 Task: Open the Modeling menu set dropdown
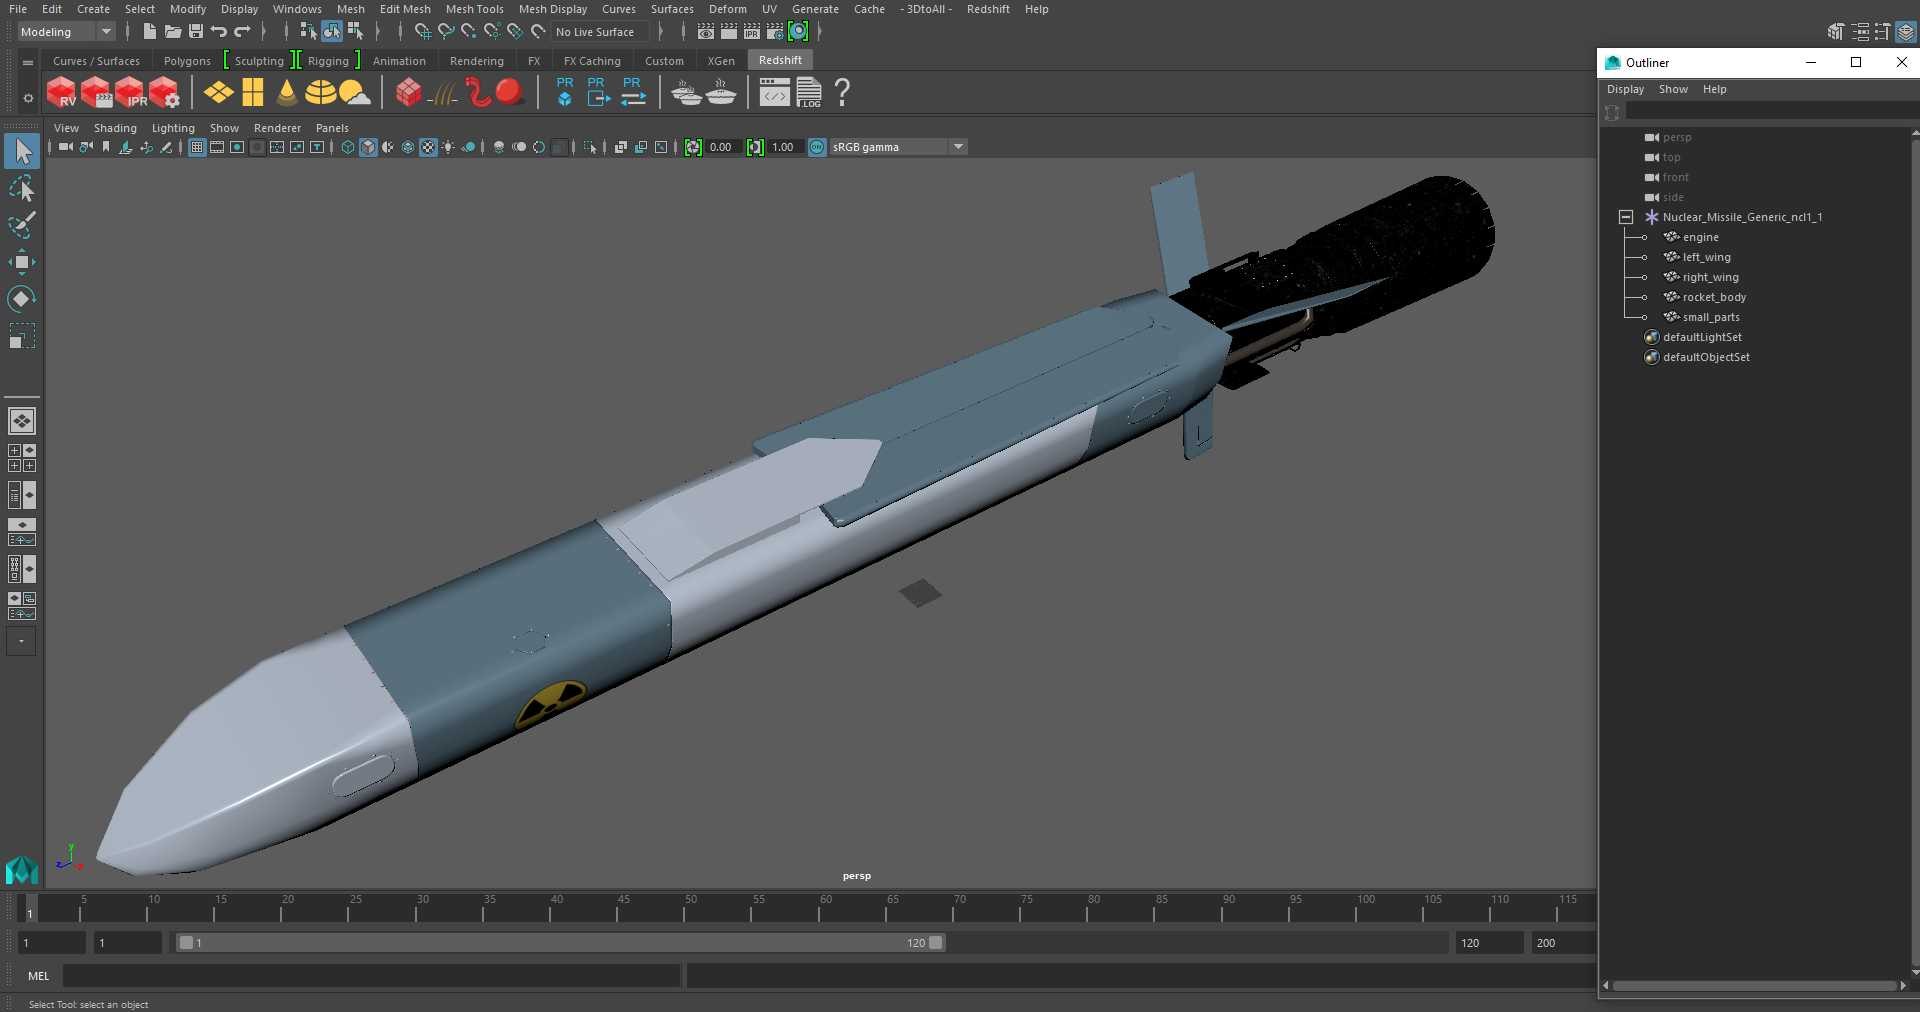click(66, 32)
